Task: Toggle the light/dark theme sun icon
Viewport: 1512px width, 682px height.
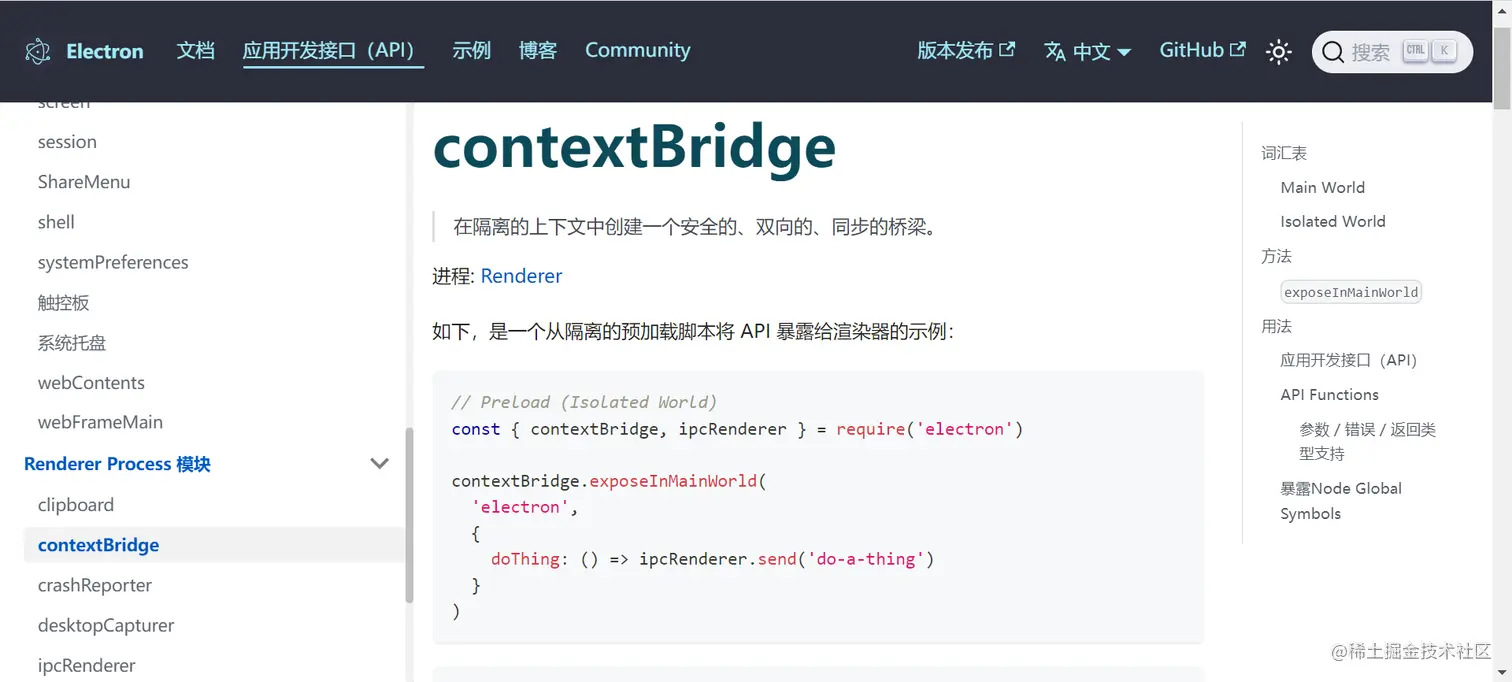Action: 1278,52
